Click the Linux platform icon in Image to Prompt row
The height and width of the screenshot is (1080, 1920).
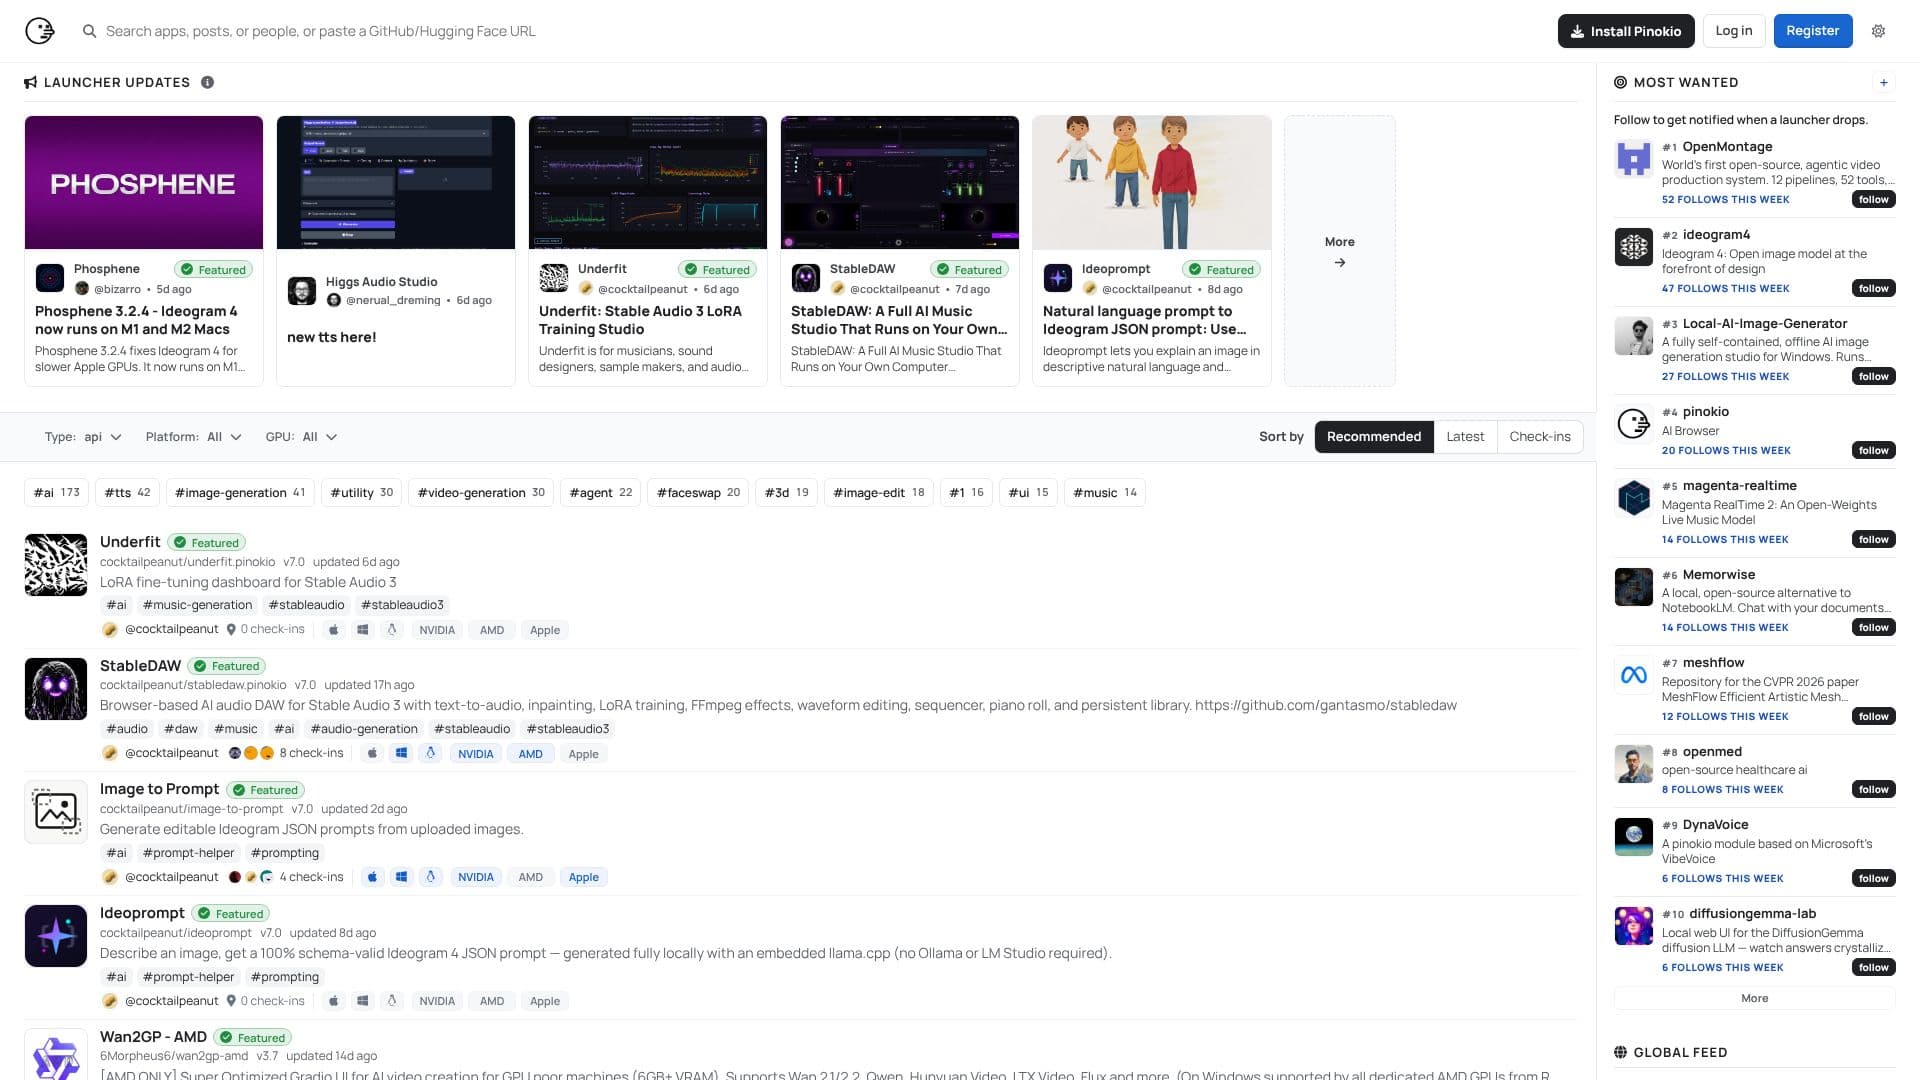[x=431, y=877]
